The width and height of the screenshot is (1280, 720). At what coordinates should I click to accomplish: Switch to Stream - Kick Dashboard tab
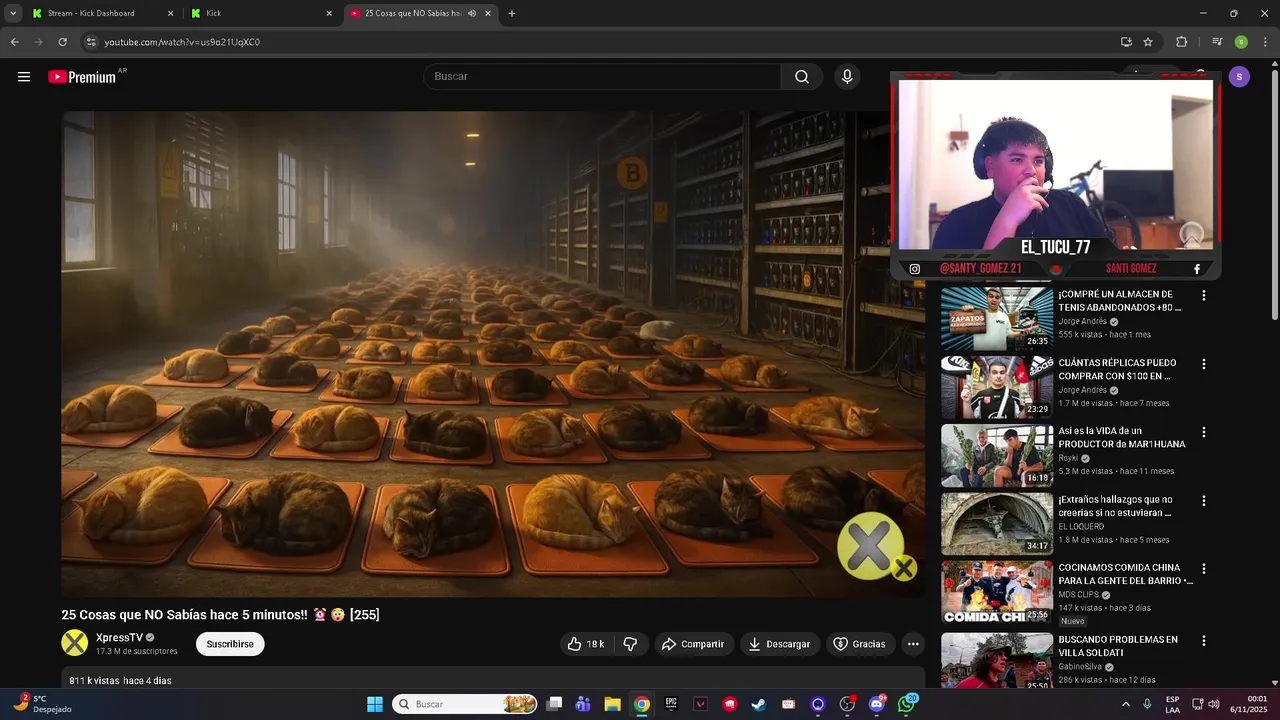point(100,13)
